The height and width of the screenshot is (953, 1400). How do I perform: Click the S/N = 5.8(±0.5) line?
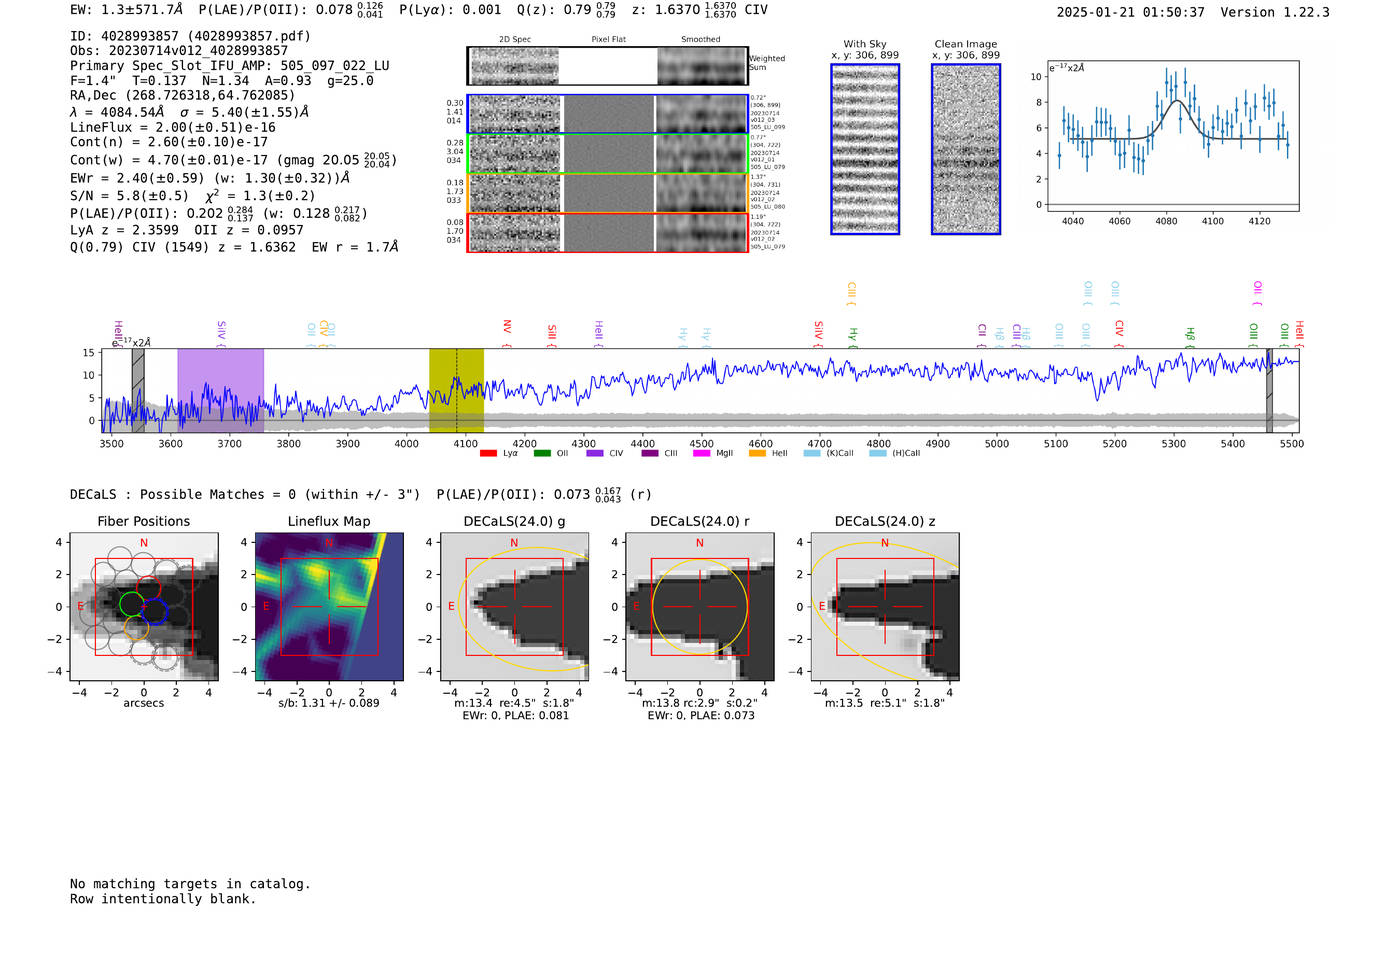[x=192, y=196]
